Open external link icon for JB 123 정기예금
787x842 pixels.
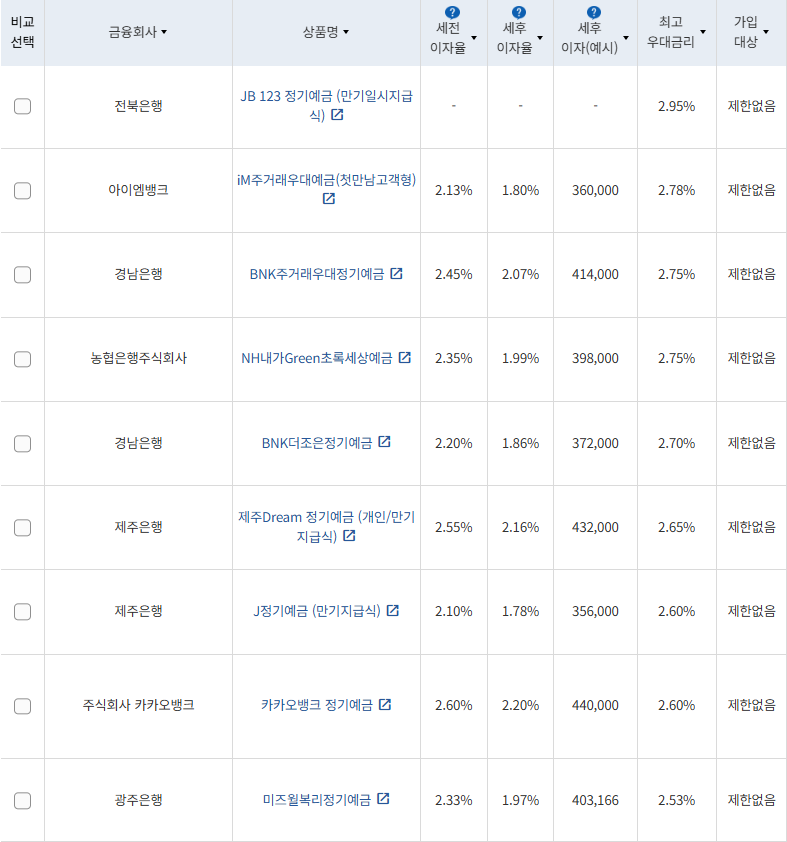(x=337, y=114)
